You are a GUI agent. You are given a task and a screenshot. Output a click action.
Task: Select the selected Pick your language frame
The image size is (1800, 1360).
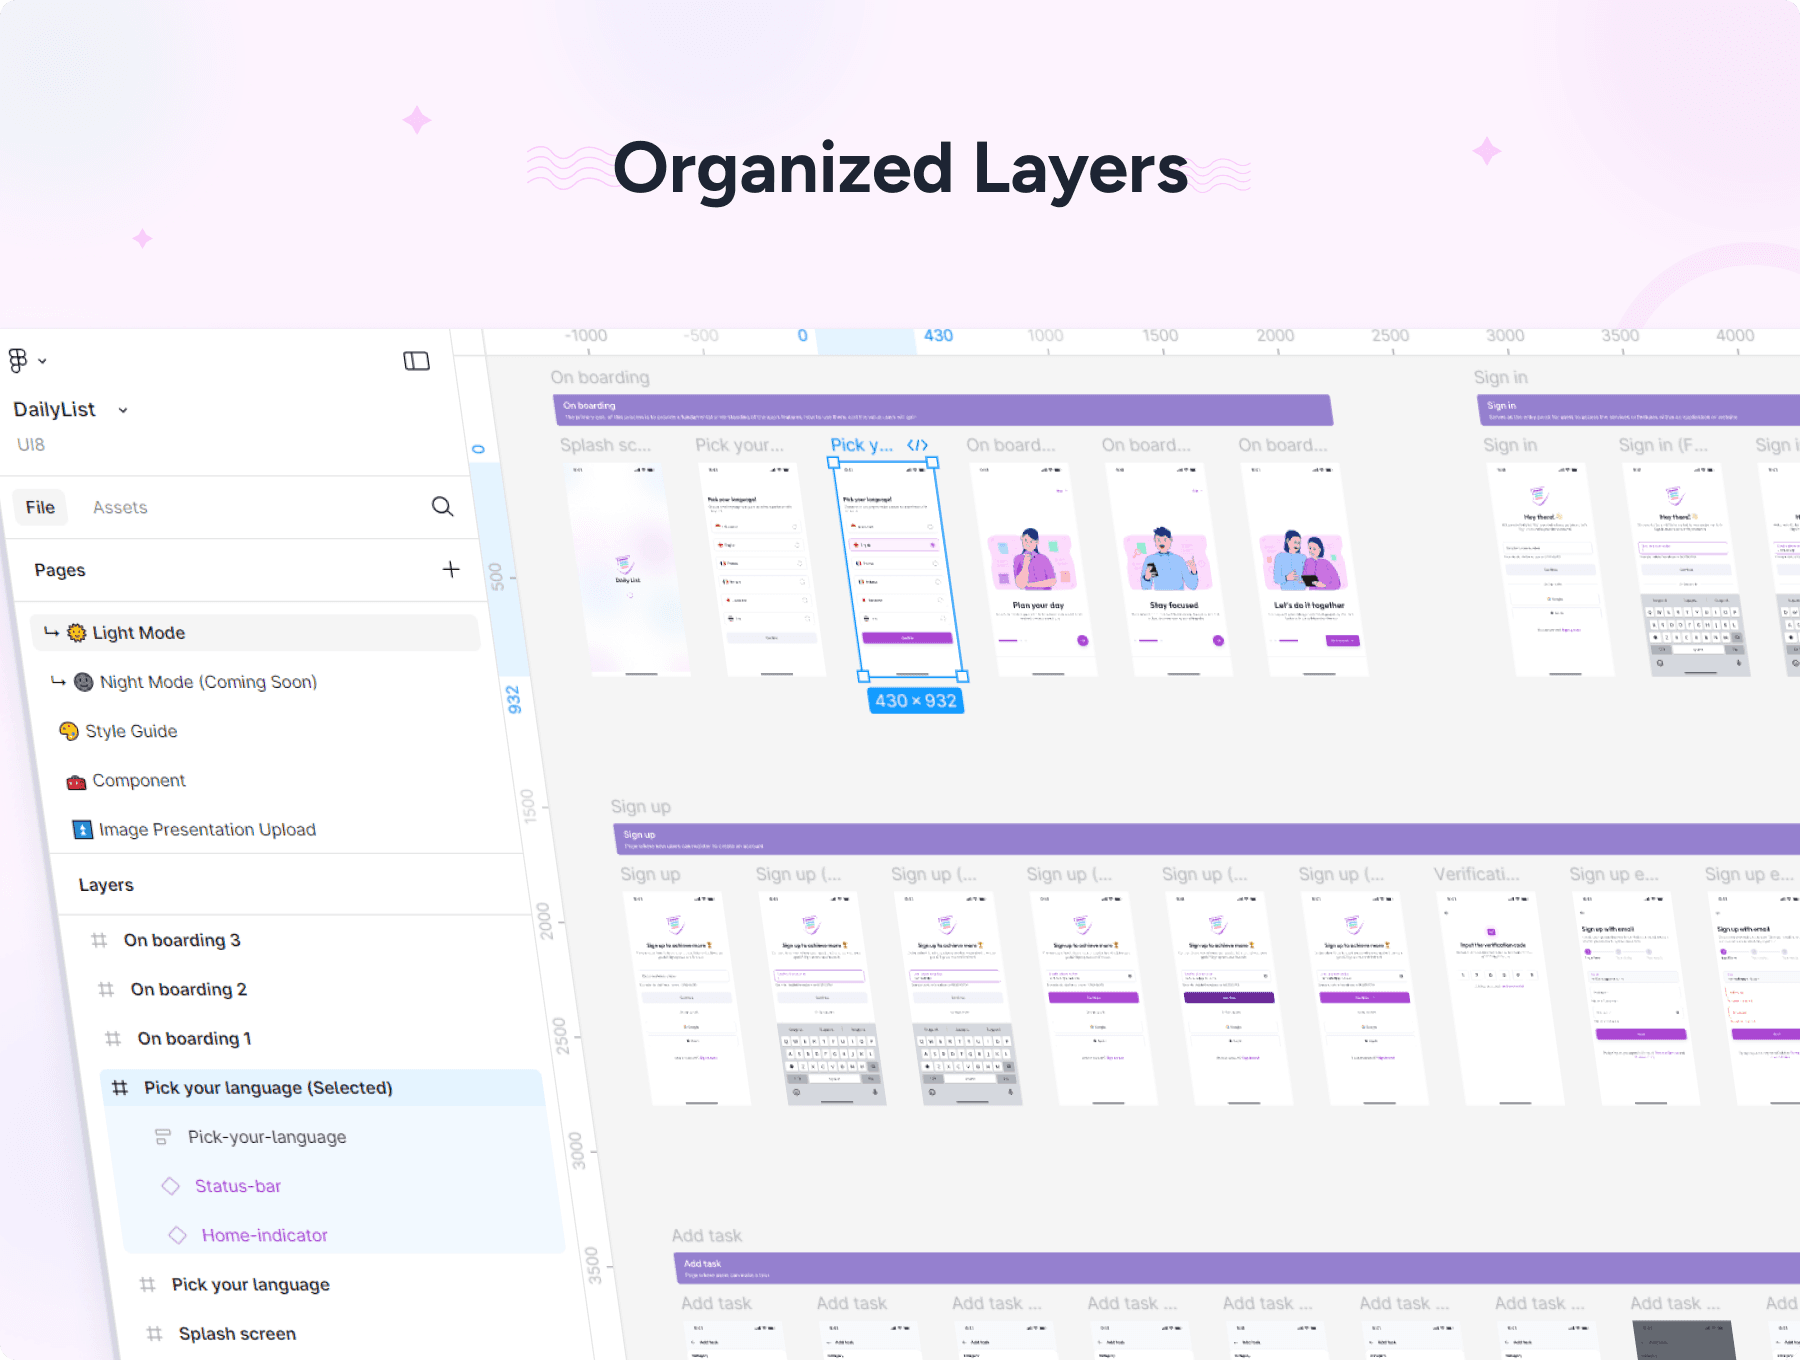(898, 570)
